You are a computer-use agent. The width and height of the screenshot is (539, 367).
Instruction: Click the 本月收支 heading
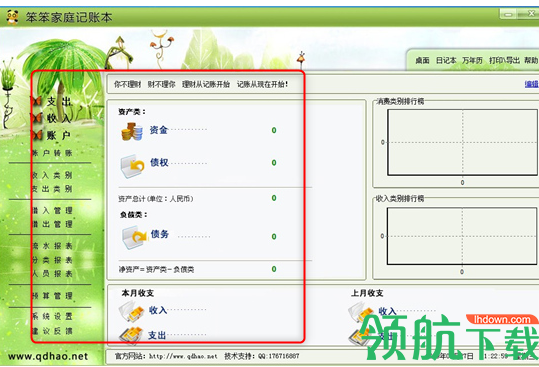[138, 293]
